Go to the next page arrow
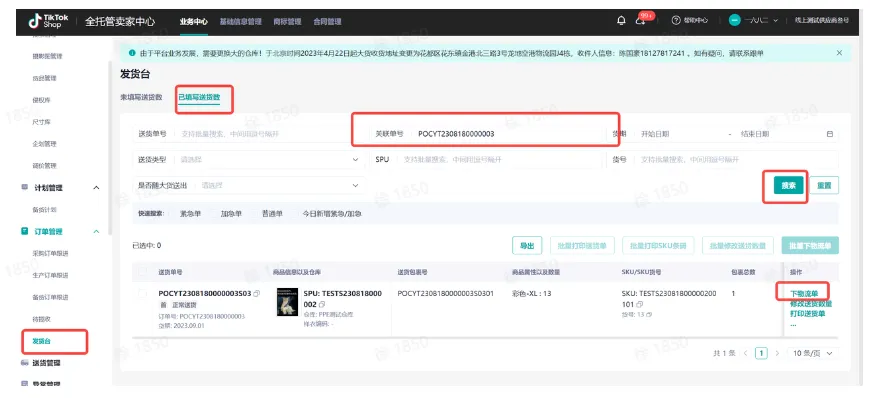874x398 pixels. (x=777, y=353)
